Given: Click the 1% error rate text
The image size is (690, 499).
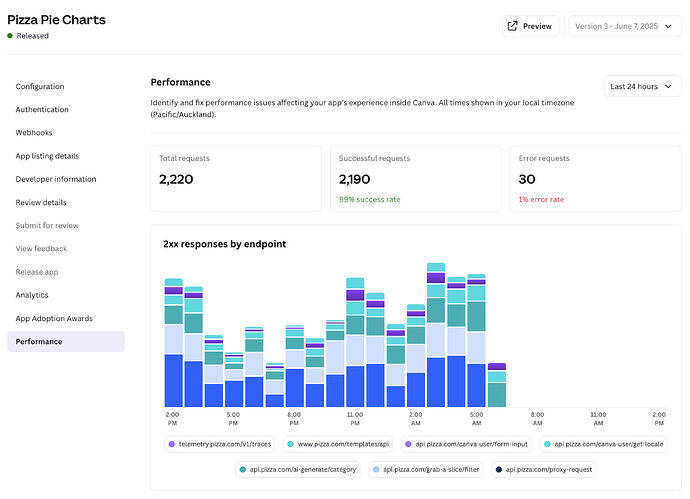Looking at the screenshot, I should pos(541,199).
